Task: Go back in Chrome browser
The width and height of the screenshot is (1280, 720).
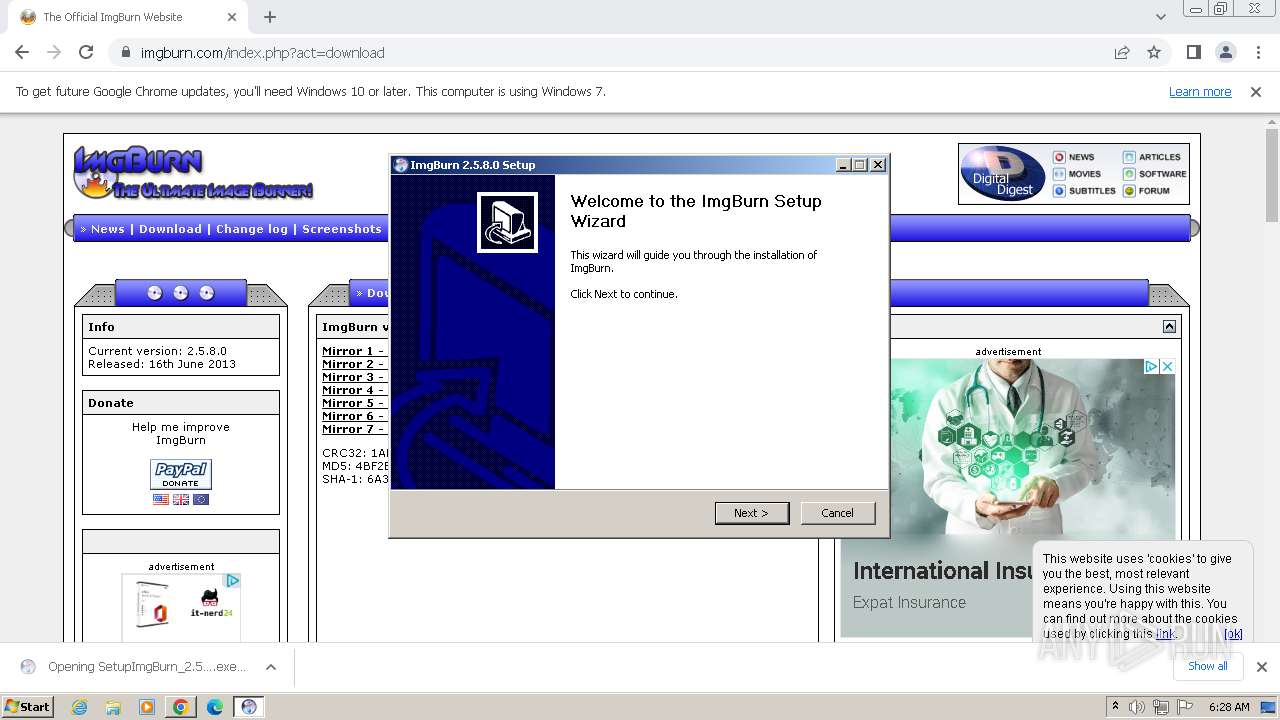Action: pyautogui.click(x=22, y=53)
